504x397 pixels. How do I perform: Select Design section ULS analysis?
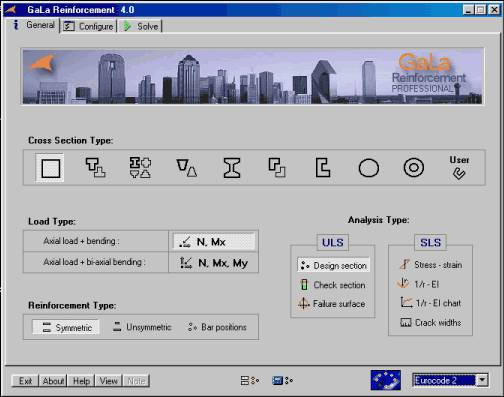333,265
